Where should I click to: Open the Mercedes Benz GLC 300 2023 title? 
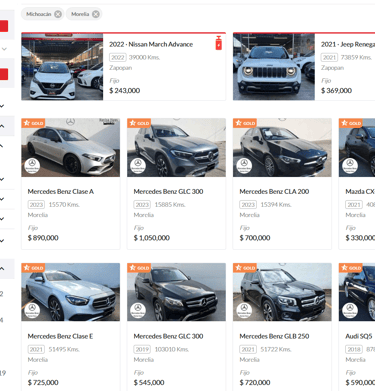tap(168, 192)
